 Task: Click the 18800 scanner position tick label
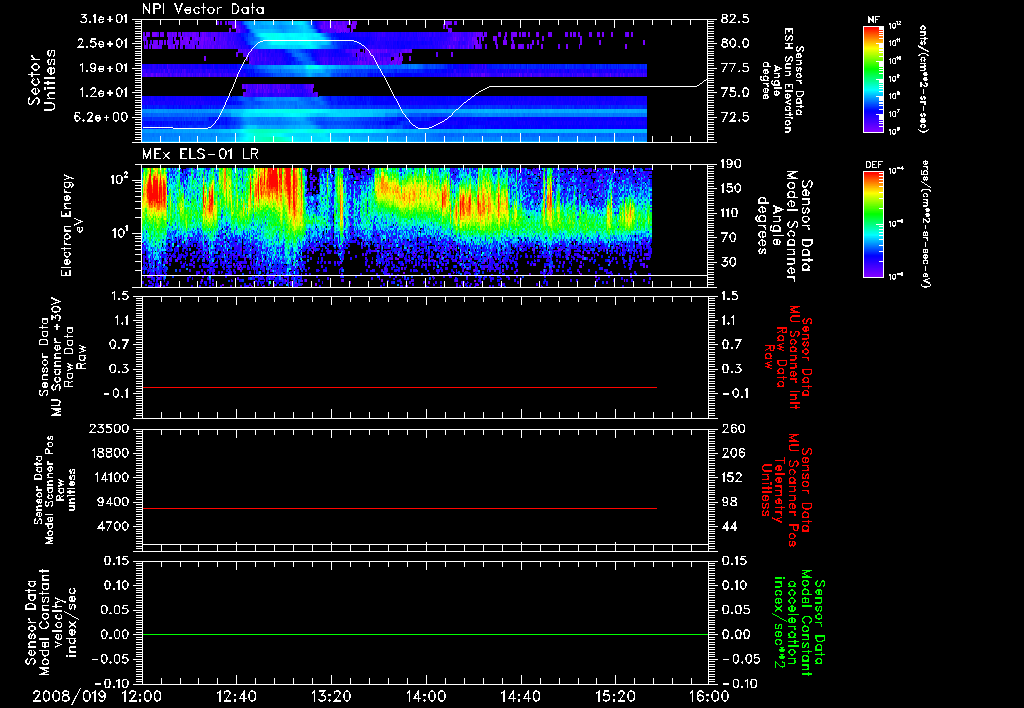(109, 453)
